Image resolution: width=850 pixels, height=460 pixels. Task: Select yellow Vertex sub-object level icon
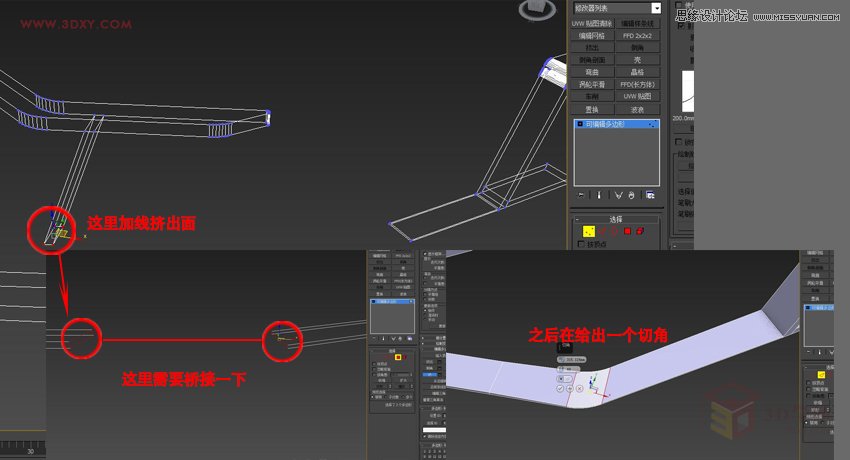point(589,231)
